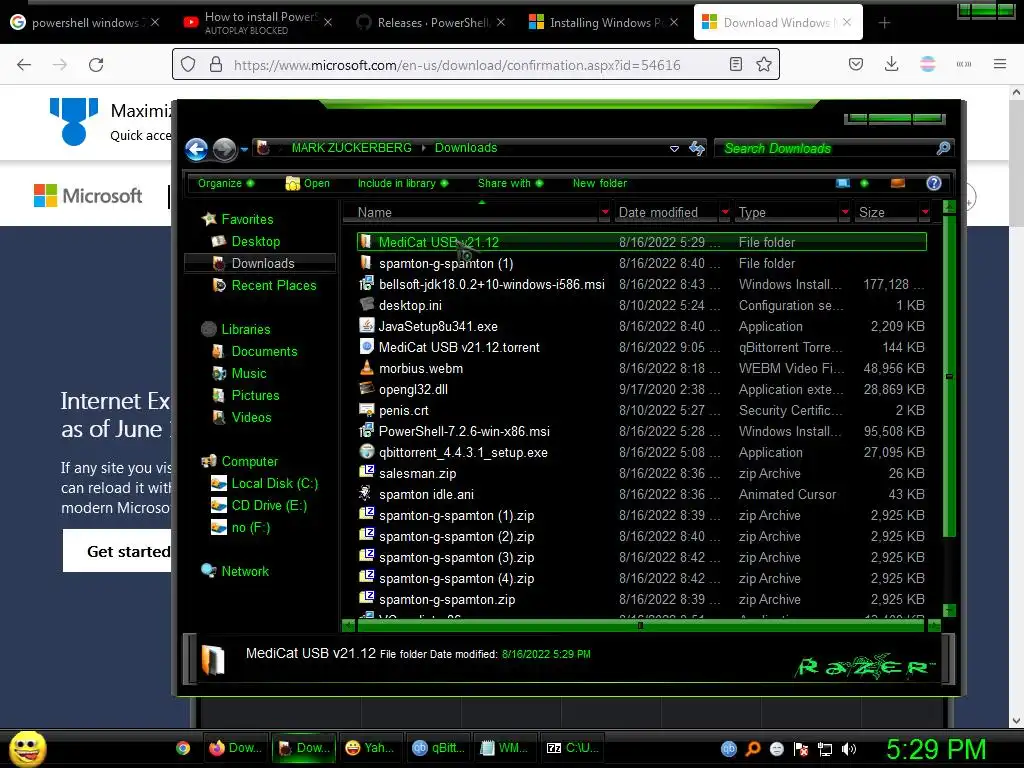Open Firefox downloads arrow icon
Viewport: 1024px width, 768px height.
pyautogui.click(x=891, y=64)
